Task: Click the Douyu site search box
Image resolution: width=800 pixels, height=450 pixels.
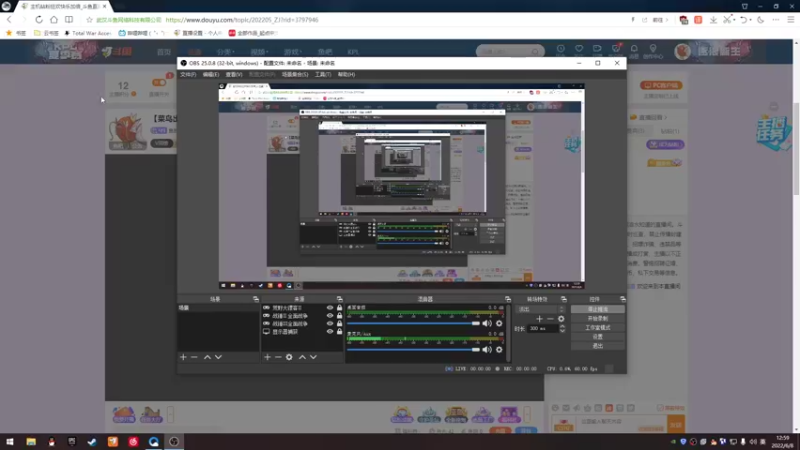Action: [x=509, y=51]
